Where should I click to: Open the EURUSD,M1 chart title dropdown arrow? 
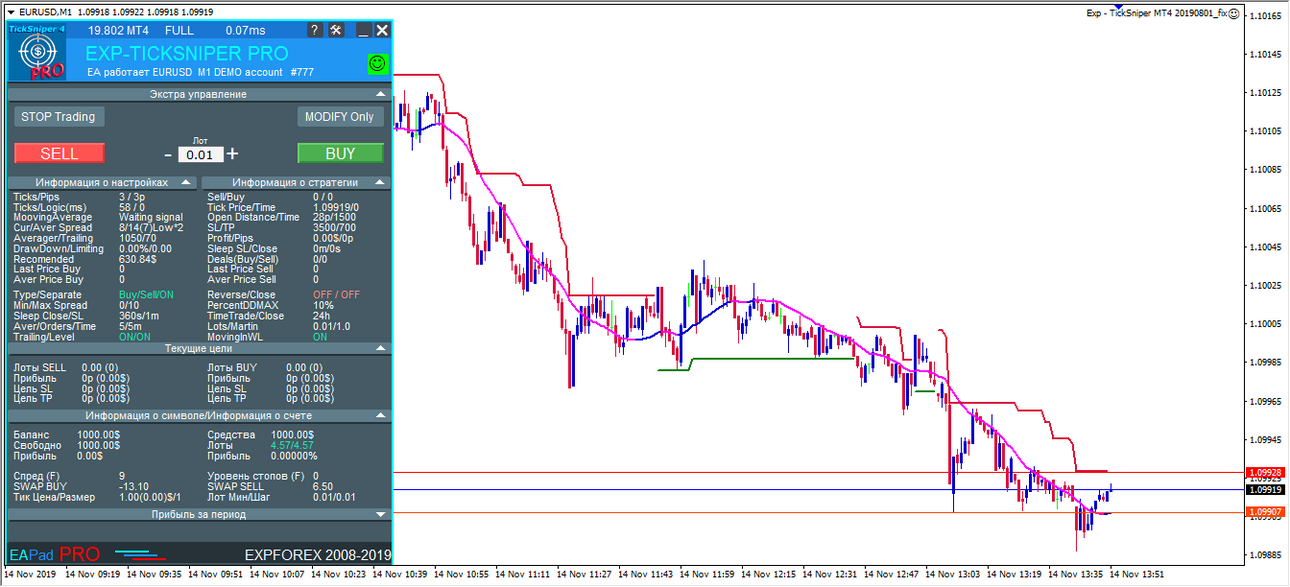tap(11, 11)
